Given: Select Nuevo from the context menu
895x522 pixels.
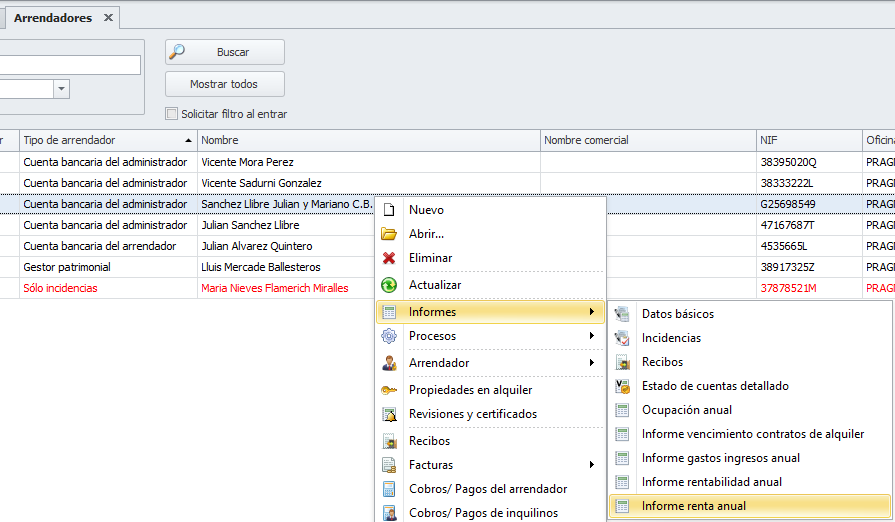Looking at the screenshot, I should tap(490, 210).
